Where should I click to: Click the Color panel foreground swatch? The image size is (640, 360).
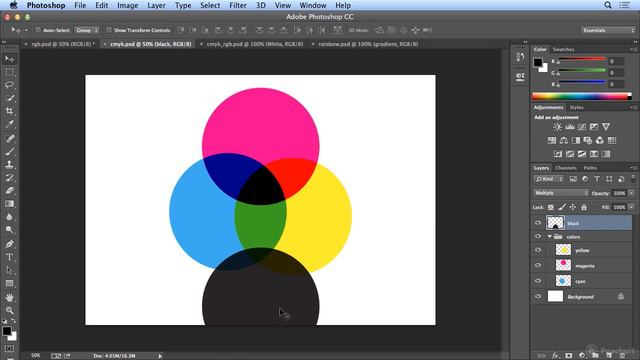pos(538,62)
